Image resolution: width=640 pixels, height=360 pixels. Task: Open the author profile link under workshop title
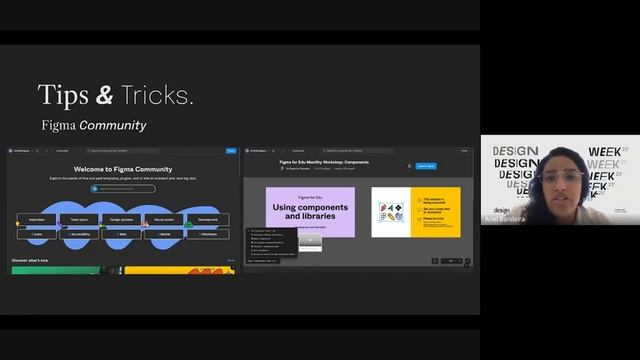(x=297, y=169)
